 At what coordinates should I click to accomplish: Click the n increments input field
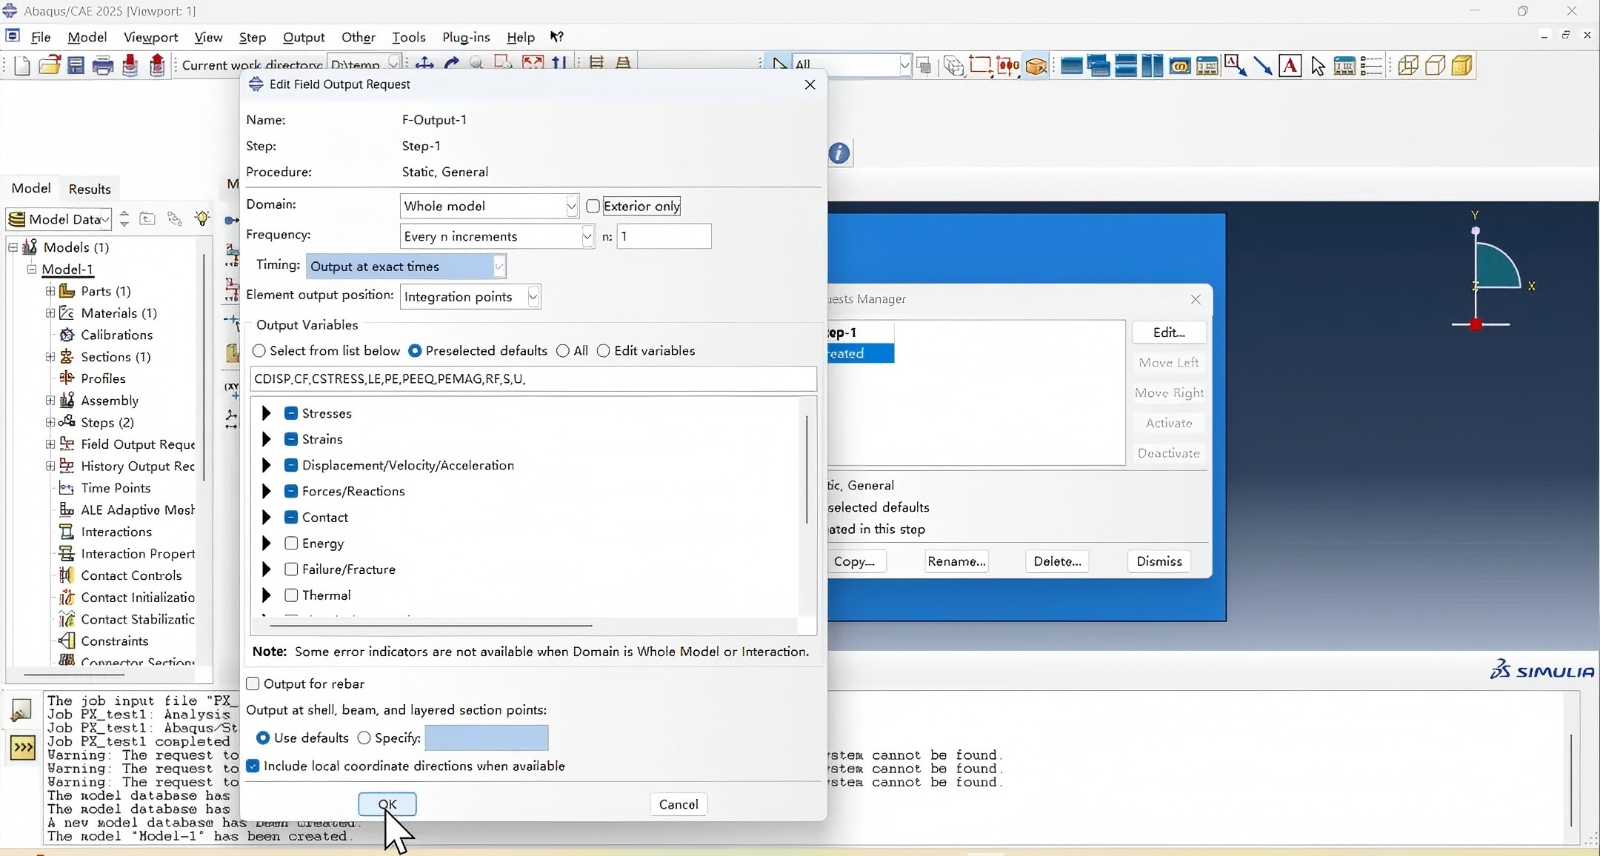tap(664, 237)
